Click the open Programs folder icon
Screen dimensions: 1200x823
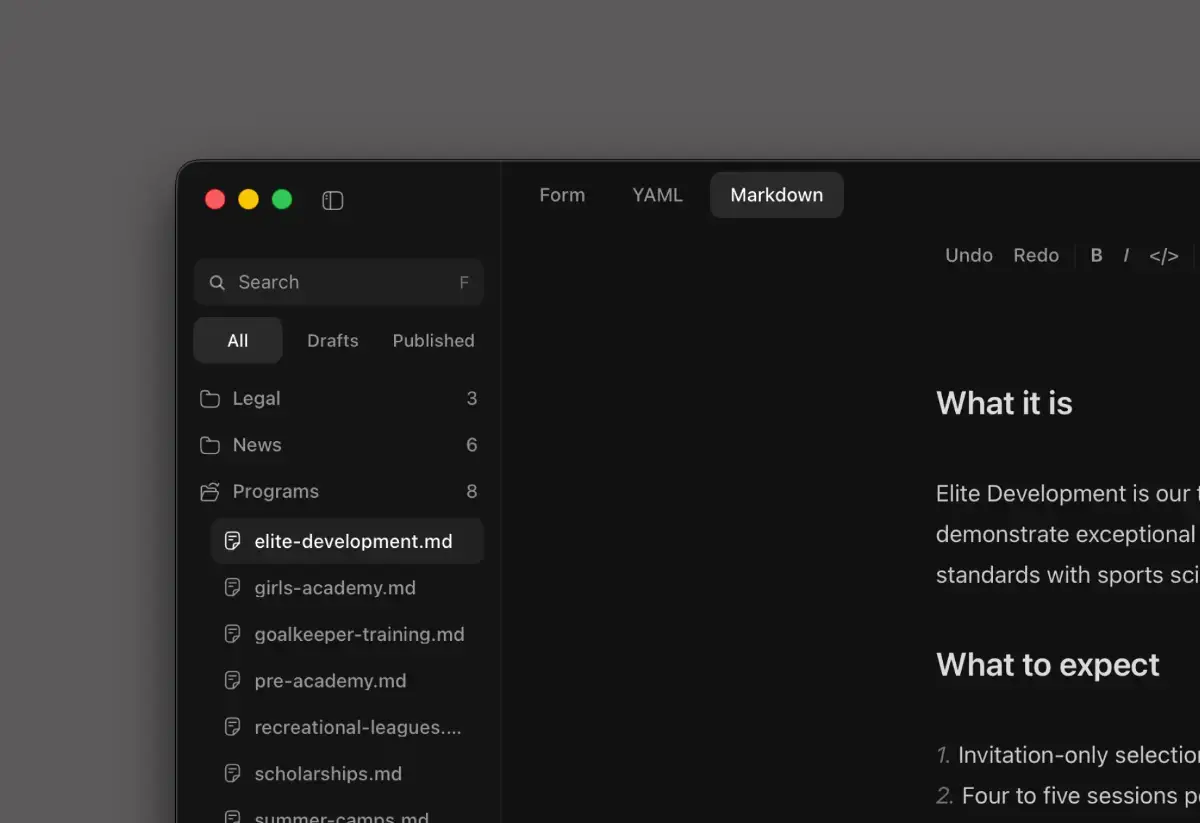coord(210,492)
